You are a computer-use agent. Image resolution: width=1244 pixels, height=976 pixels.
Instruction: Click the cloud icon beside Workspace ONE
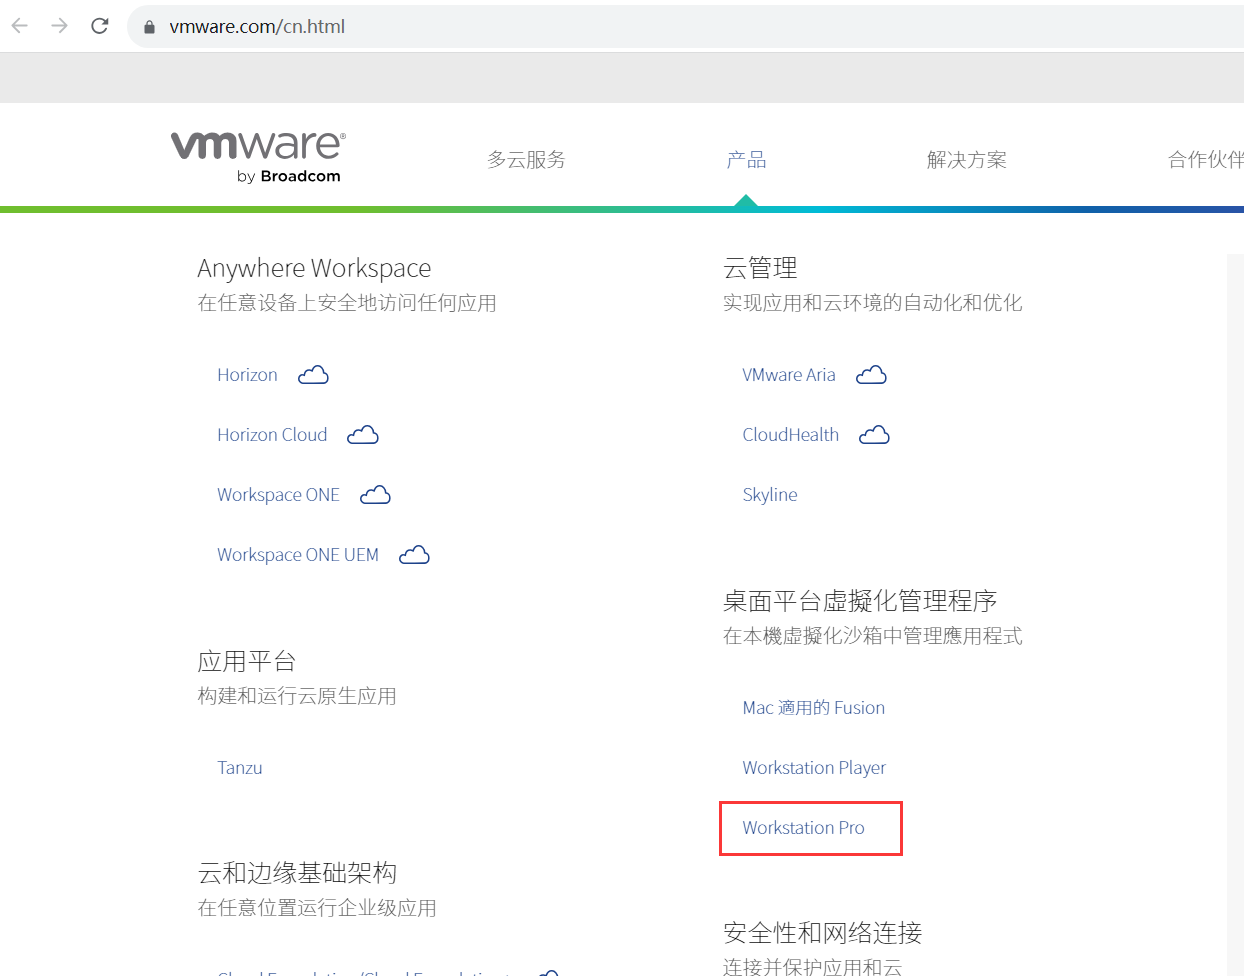tap(375, 495)
